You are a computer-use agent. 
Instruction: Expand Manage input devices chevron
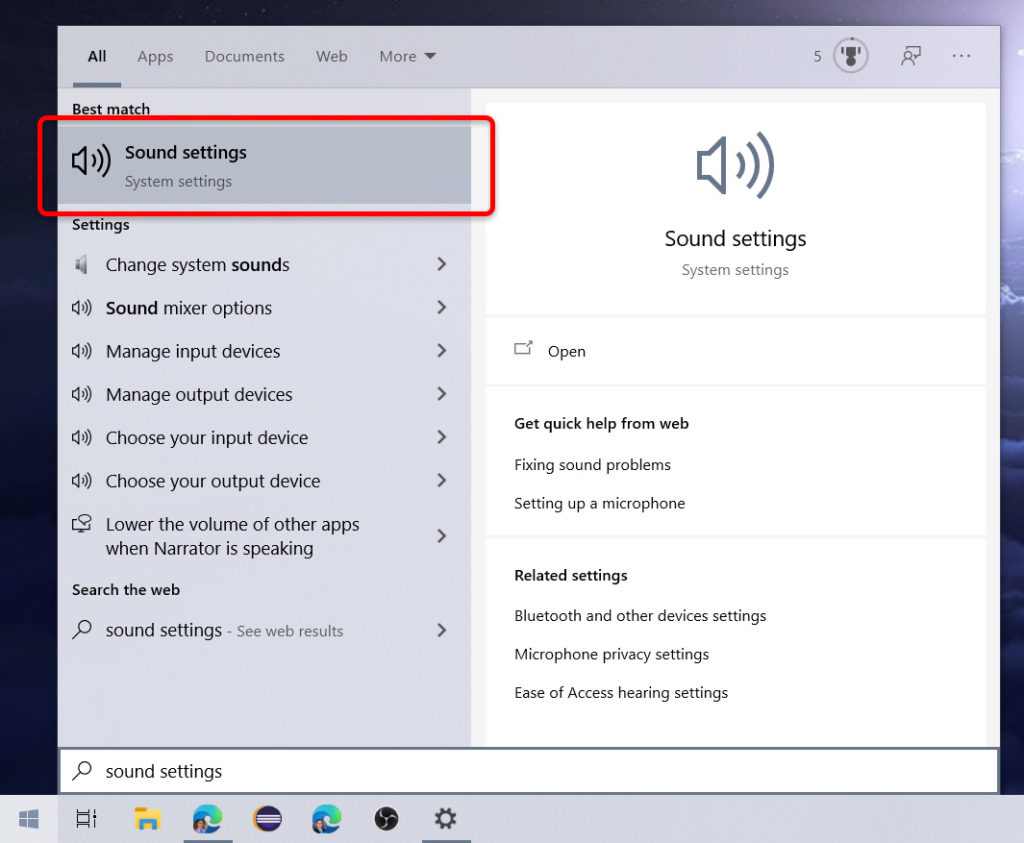(441, 351)
